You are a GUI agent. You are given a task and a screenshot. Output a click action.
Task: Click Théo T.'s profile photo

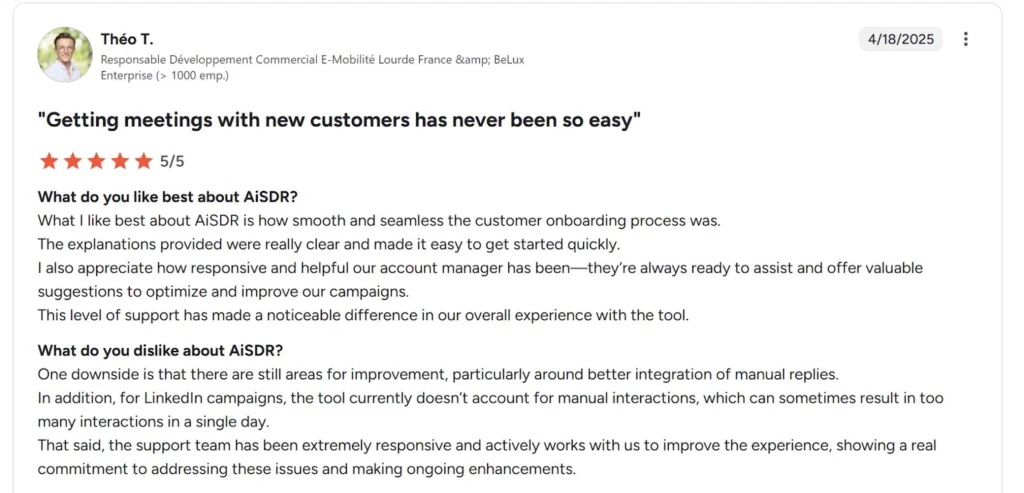(x=65, y=55)
